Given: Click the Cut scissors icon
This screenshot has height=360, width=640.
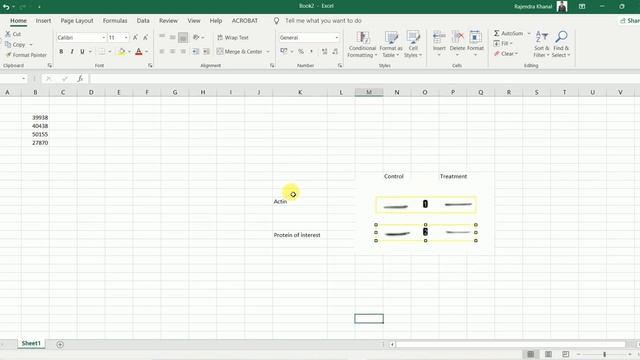Looking at the screenshot, I should (x=8, y=34).
